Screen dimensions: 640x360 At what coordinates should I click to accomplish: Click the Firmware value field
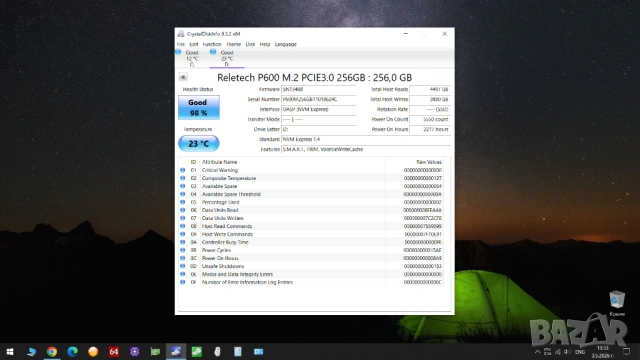coord(319,89)
